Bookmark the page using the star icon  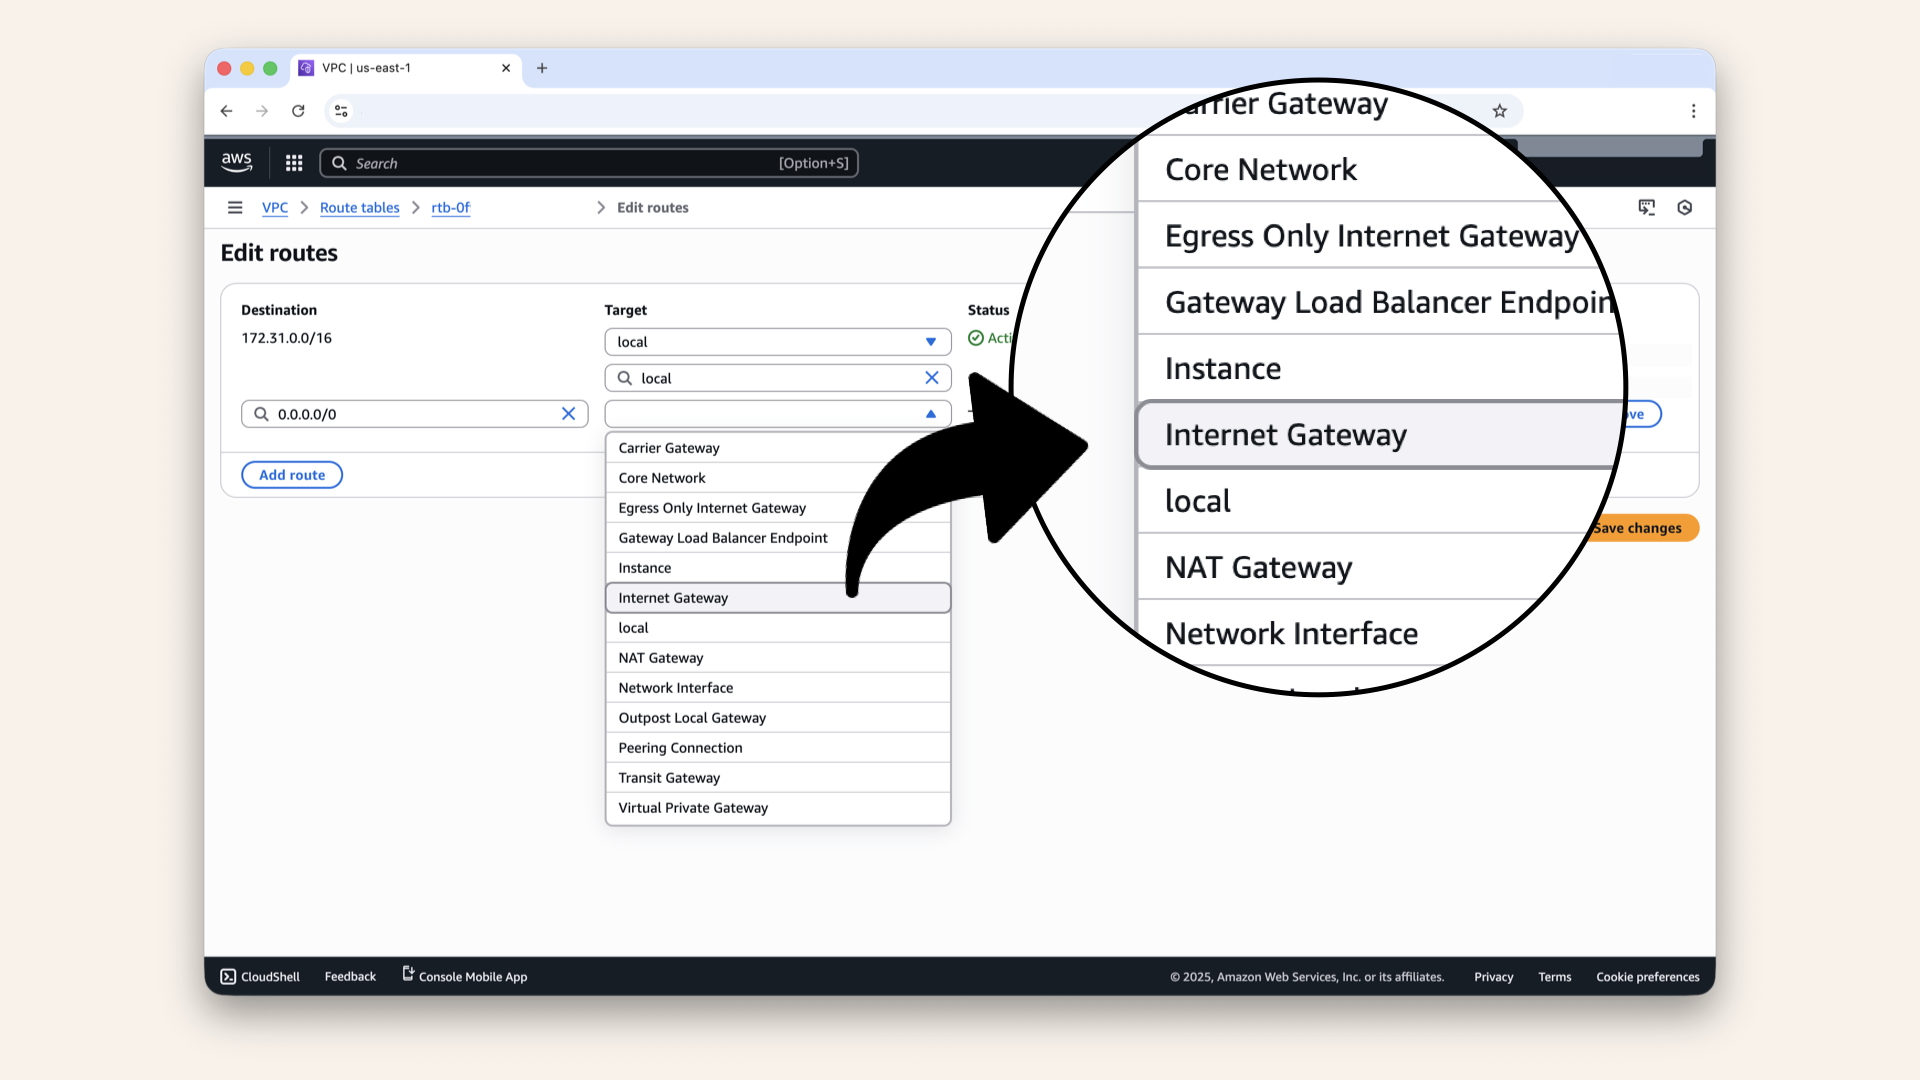[x=1499, y=111]
